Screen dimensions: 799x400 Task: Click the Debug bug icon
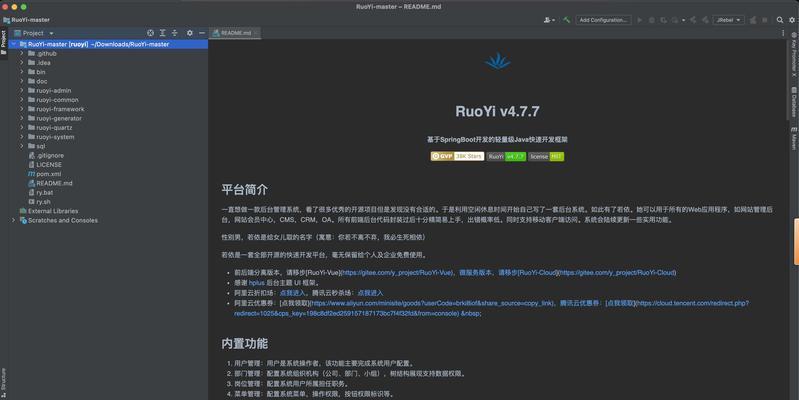coord(652,20)
